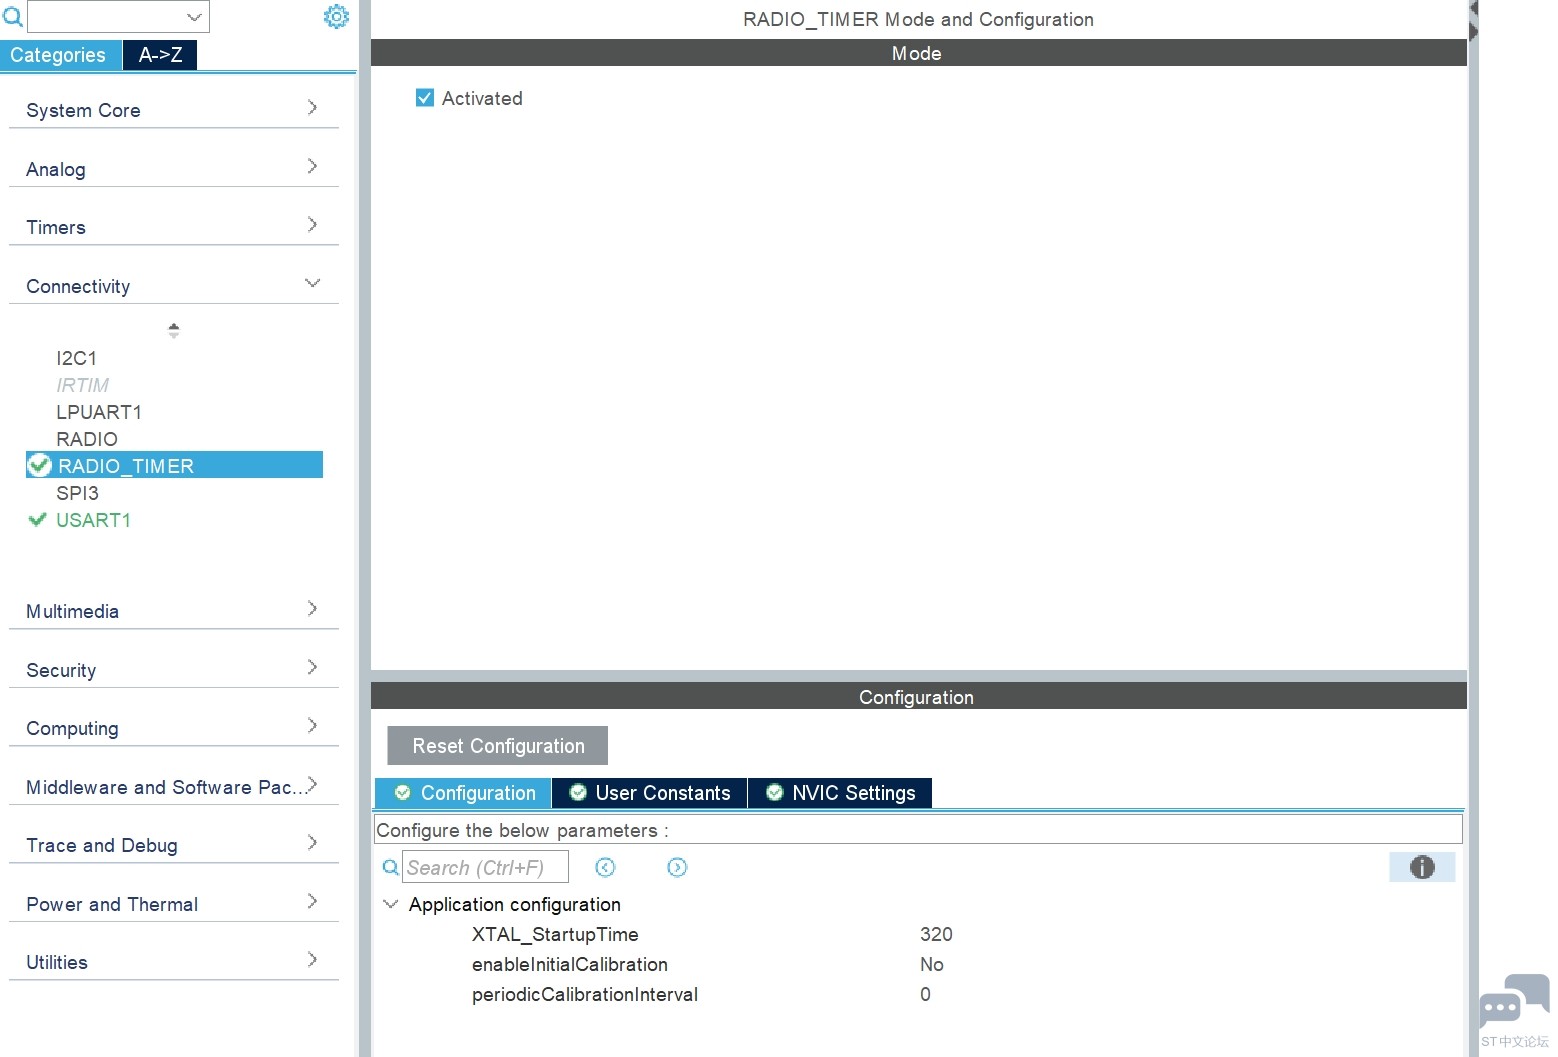Select the Configuration tab
This screenshot has width=1558, height=1057.
click(463, 793)
